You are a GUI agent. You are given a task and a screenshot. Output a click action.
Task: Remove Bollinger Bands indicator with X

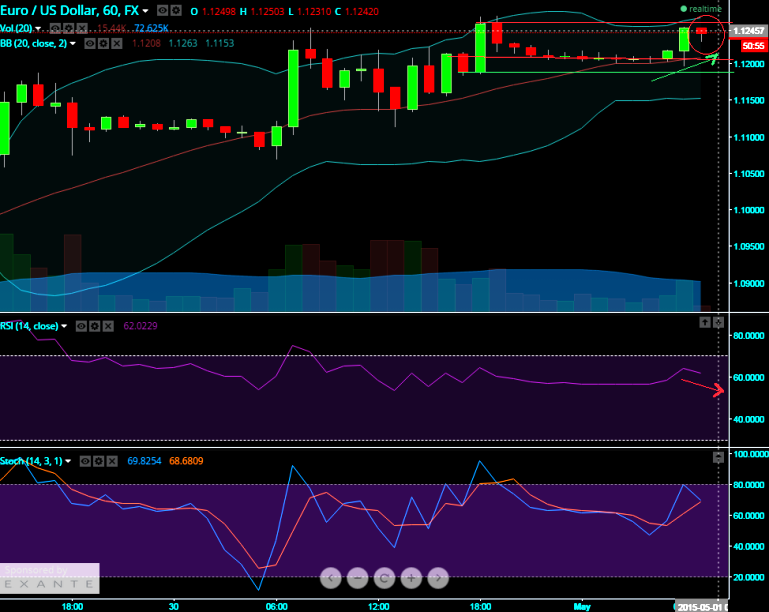[116, 44]
